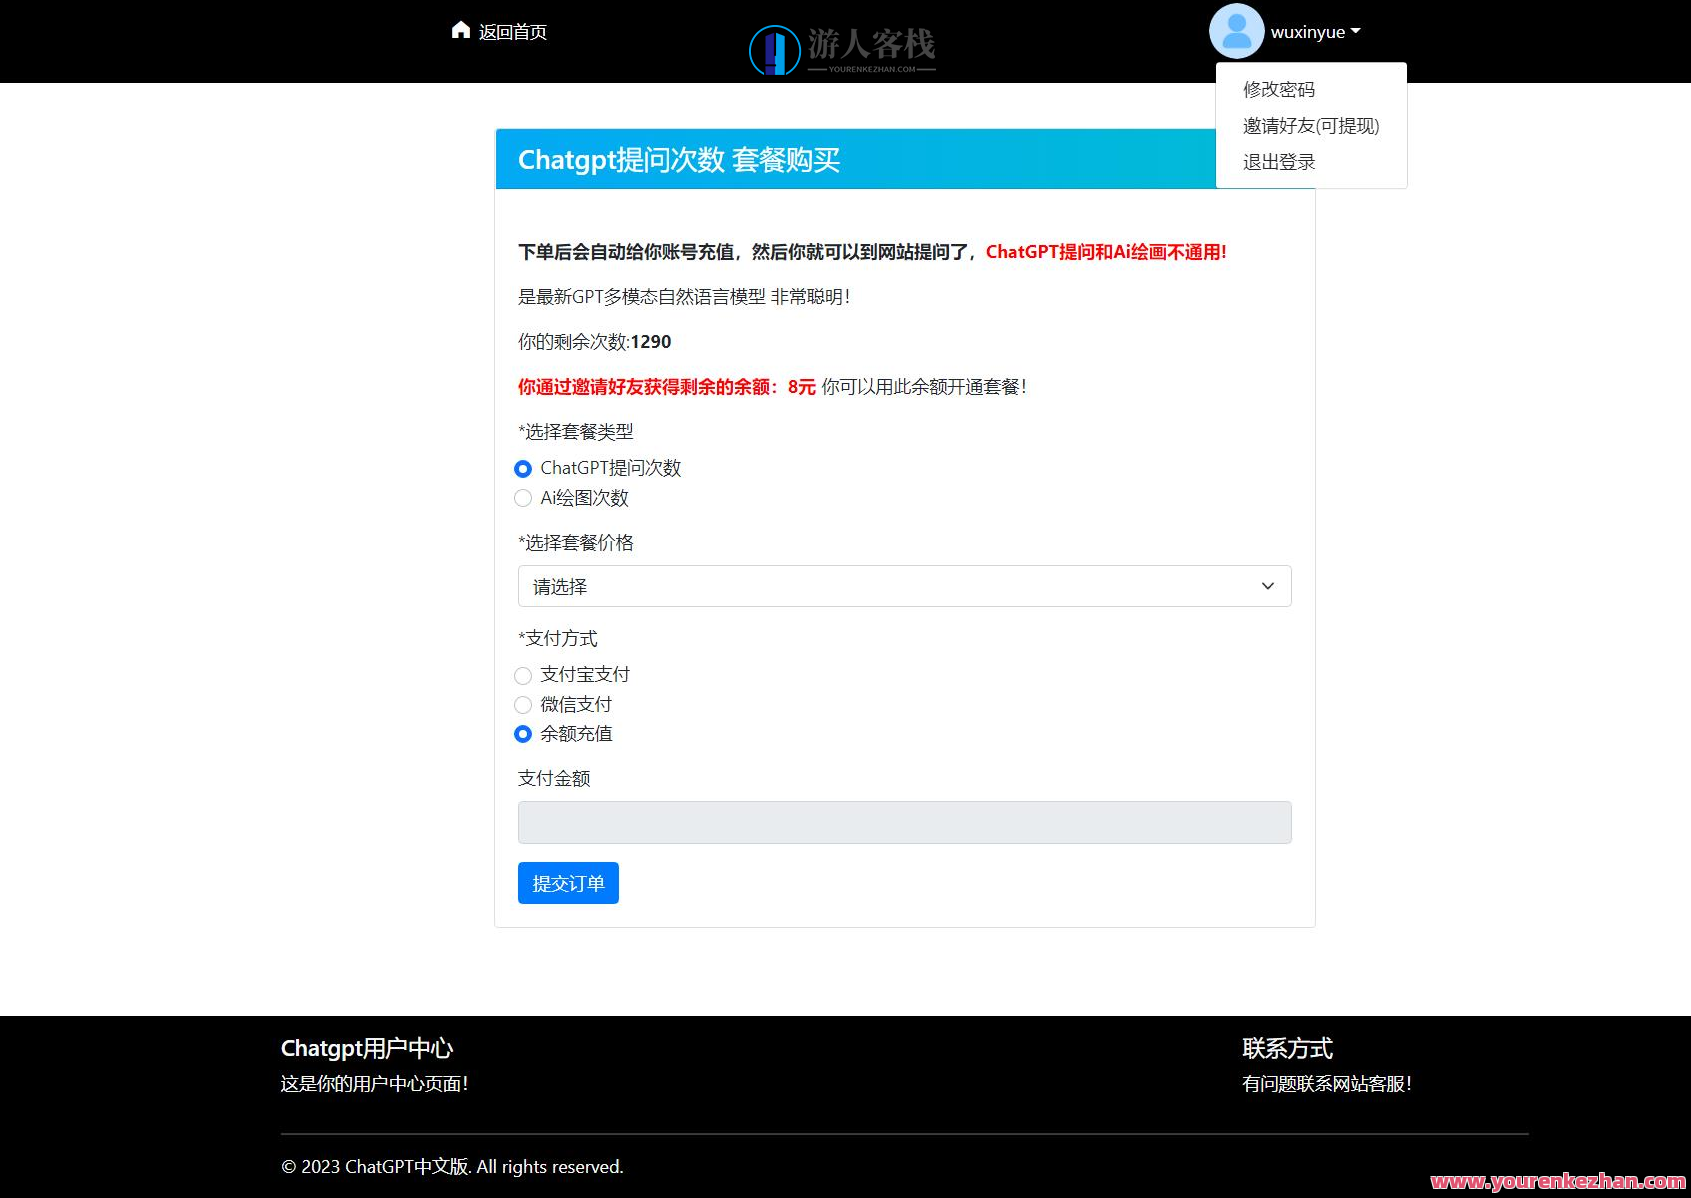Click the 返回首页 navigation link
The image size is (1691, 1198).
click(x=511, y=31)
